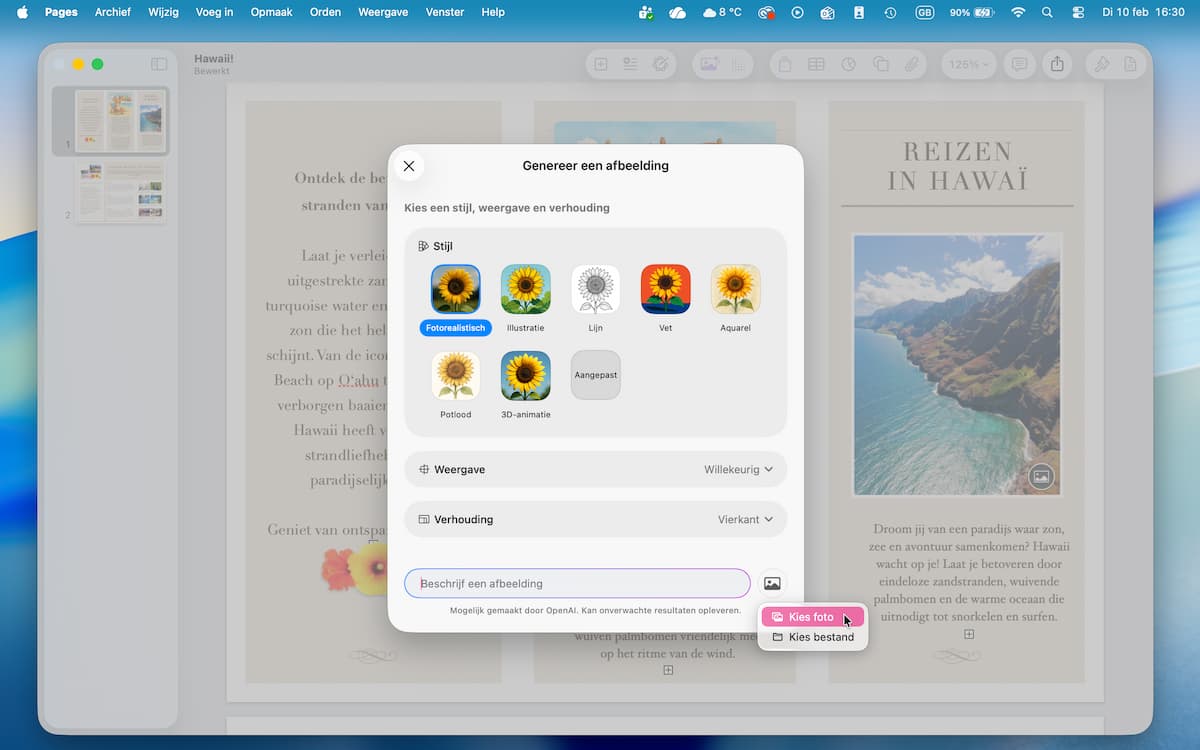Viewport: 1200px width, 750px height.
Task: Toggle the sidebar view button
Action: point(159,64)
